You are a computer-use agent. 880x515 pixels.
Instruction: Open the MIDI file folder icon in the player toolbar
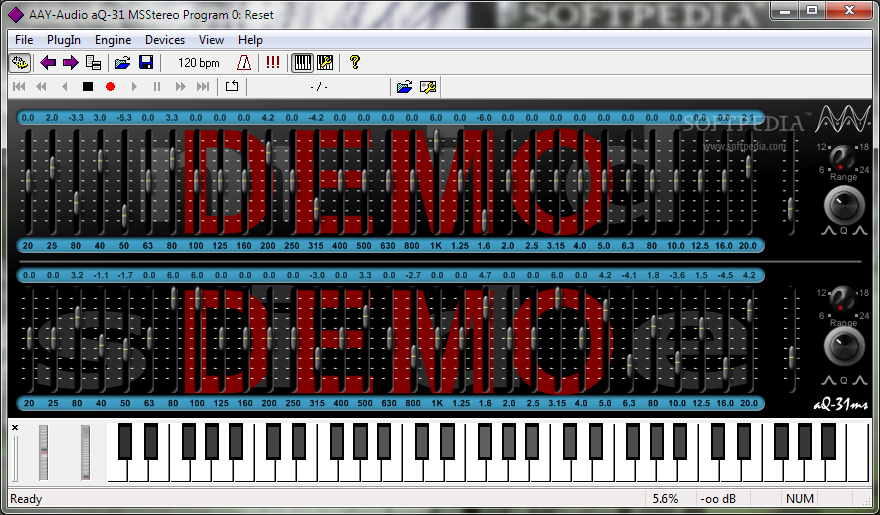coord(404,86)
